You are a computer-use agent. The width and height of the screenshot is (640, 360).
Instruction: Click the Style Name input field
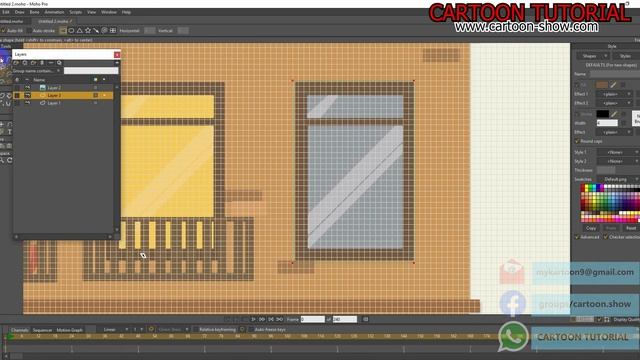615,74
